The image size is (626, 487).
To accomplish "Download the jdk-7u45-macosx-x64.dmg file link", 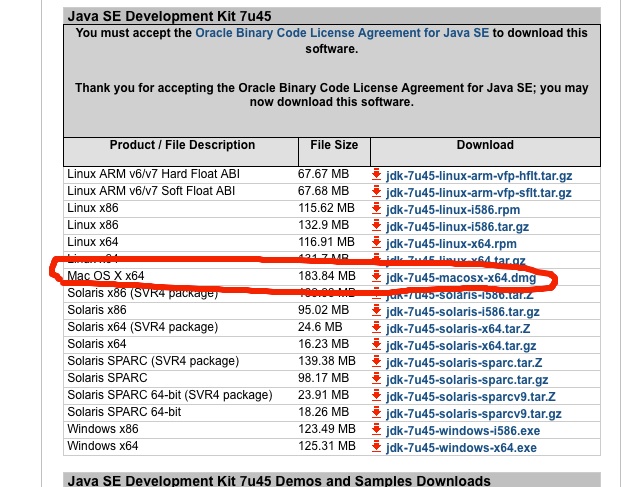I will (460, 278).
